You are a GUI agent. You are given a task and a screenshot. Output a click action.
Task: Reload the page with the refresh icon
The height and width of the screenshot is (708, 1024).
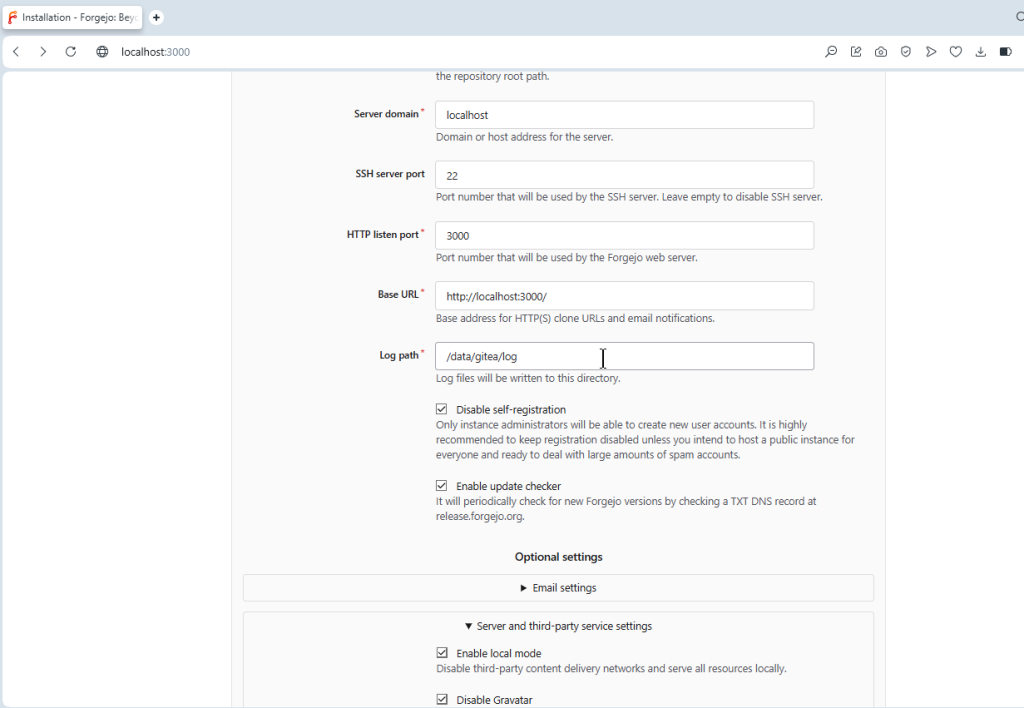click(x=71, y=52)
